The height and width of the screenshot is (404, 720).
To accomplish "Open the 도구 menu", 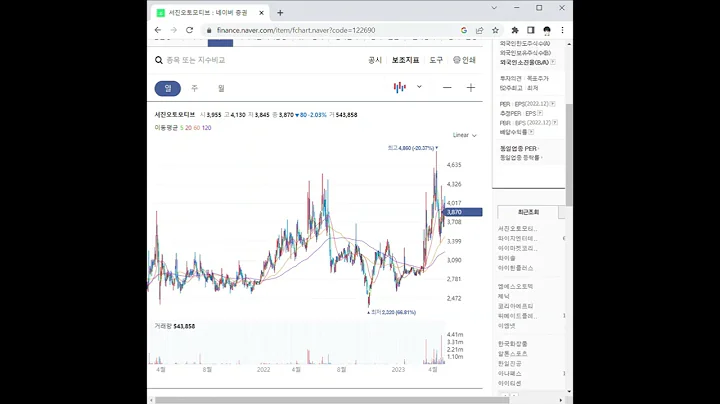I will pos(436,60).
